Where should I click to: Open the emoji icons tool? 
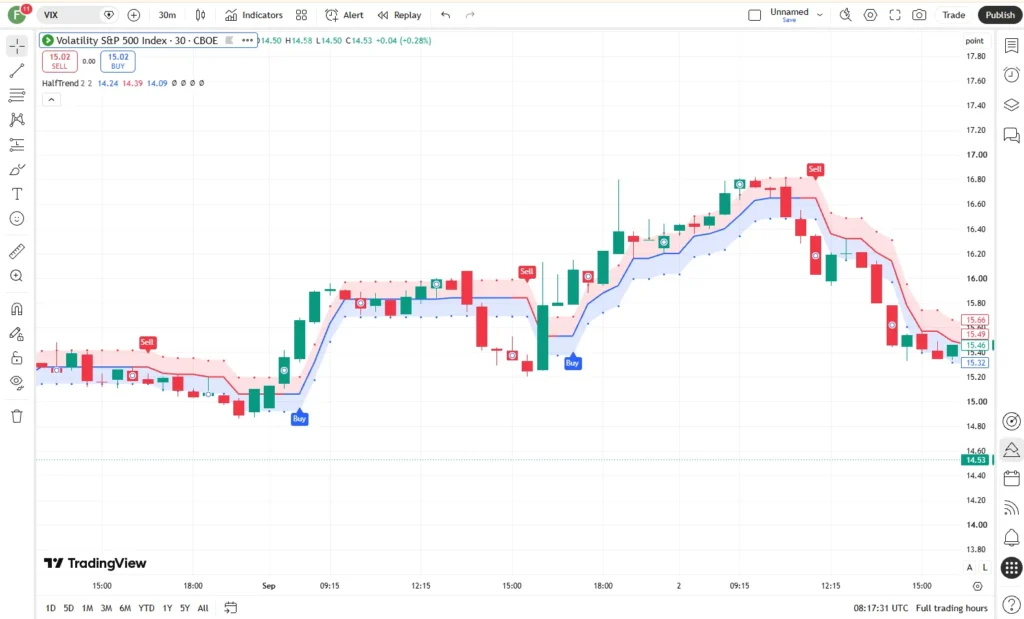[x=17, y=219]
